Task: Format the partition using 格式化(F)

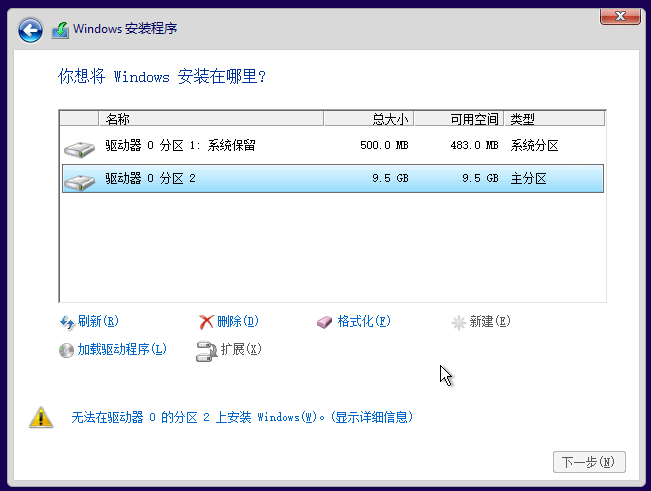Action: pos(364,321)
